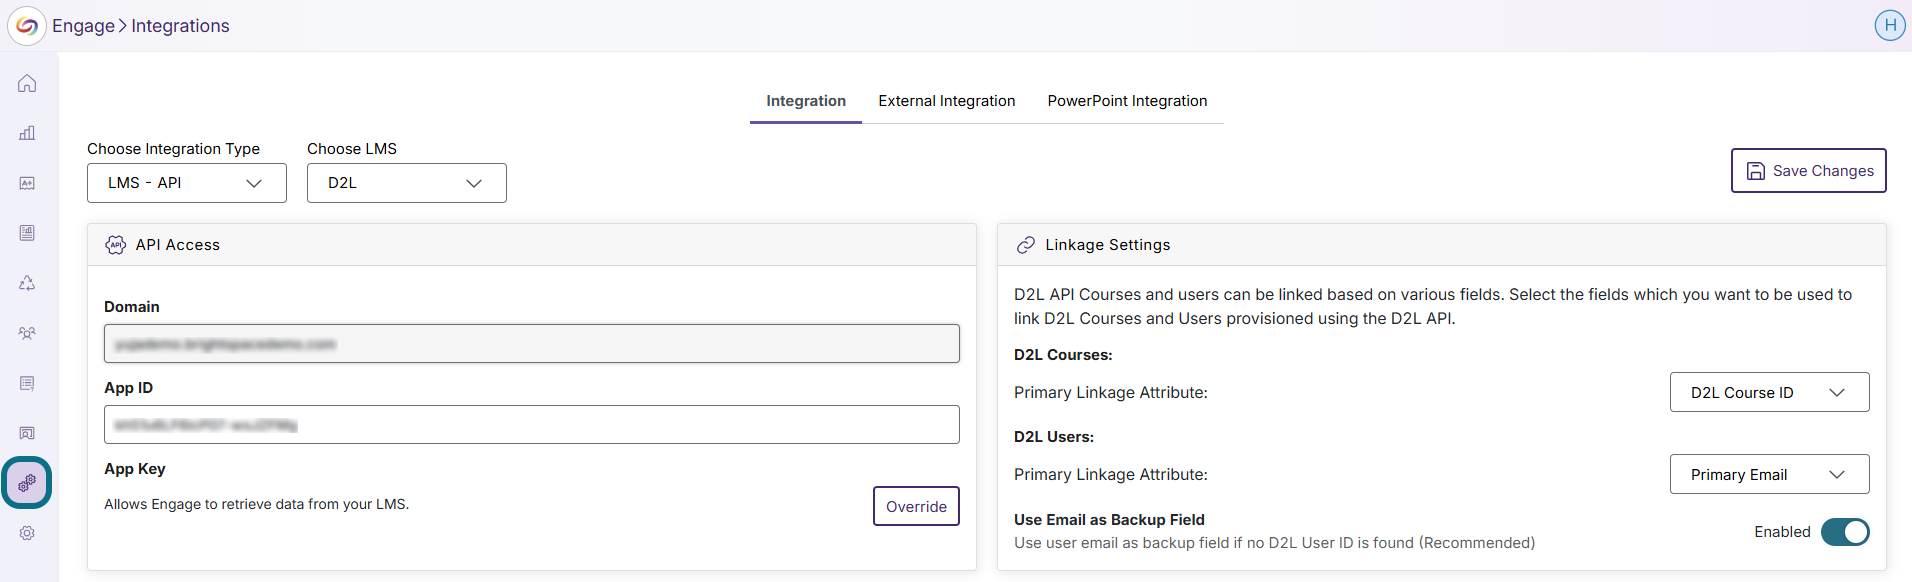Image resolution: width=1912 pixels, height=582 pixels.
Task: Open Choose Integration Type dropdown
Action: coord(187,183)
